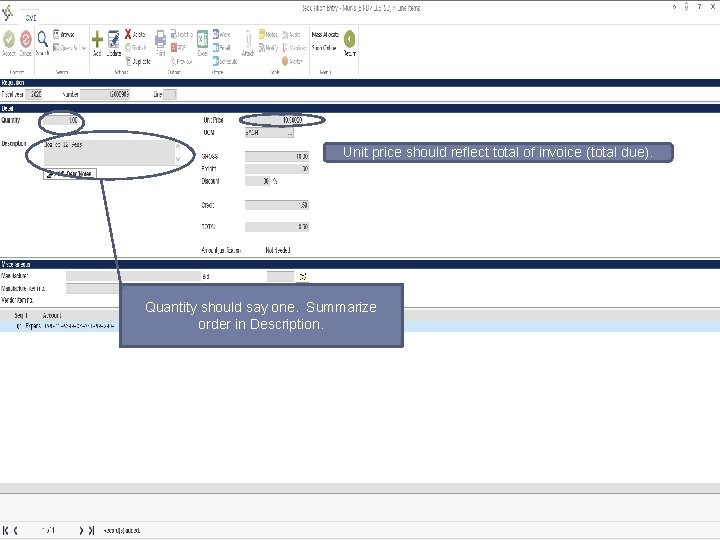
Task: Click the Description scrollbar down arrow
Action: tap(178, 159)
